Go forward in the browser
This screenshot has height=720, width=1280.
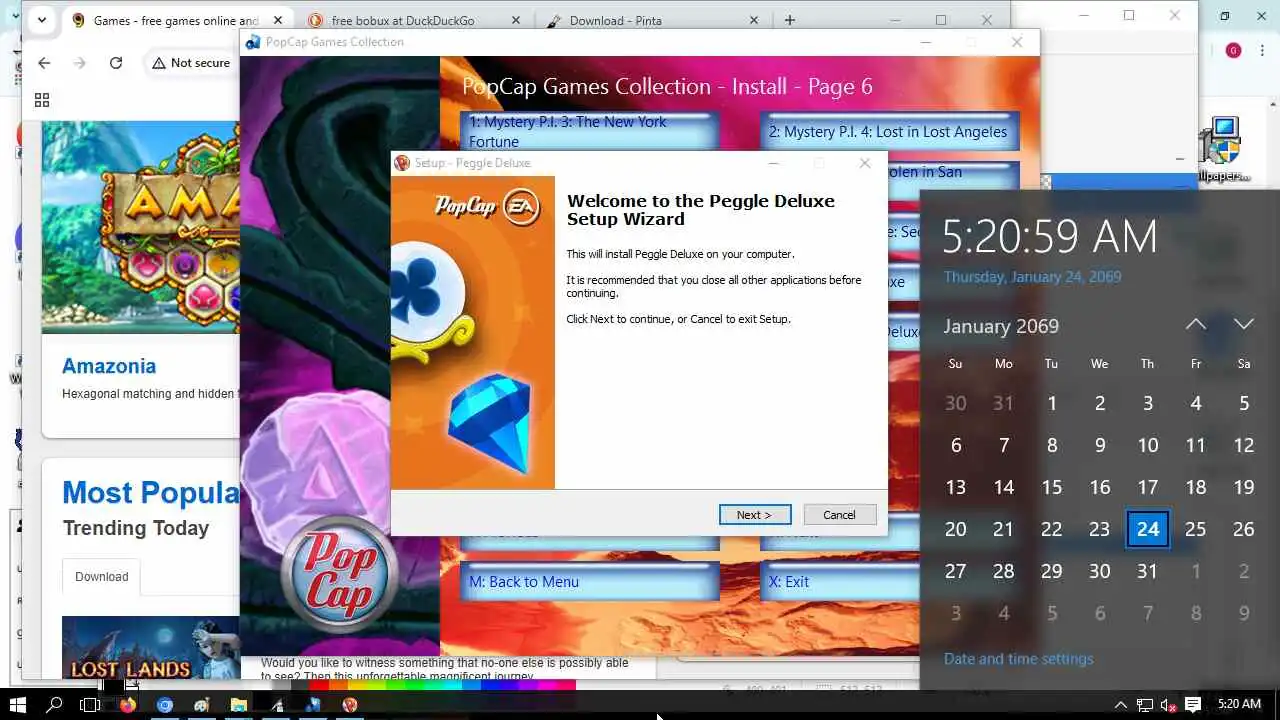coord(80,63)
